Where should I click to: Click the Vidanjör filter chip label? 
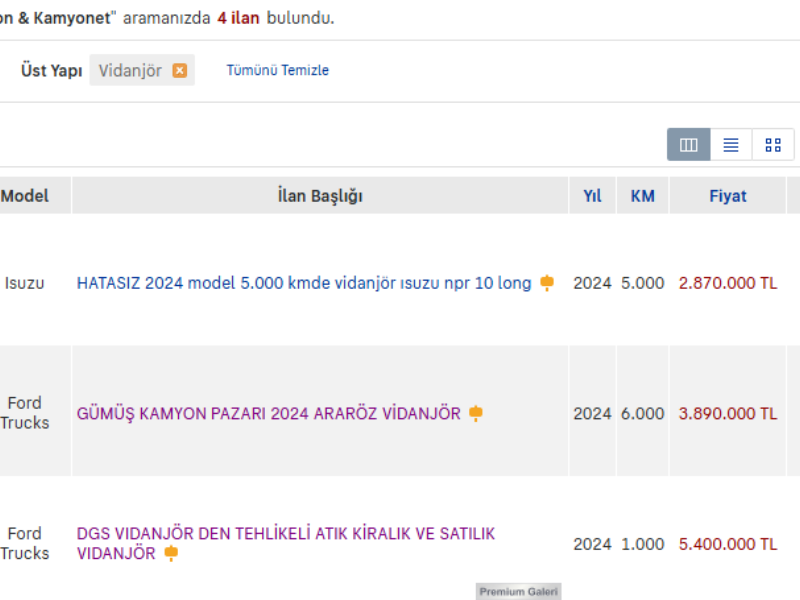(130, 70)
